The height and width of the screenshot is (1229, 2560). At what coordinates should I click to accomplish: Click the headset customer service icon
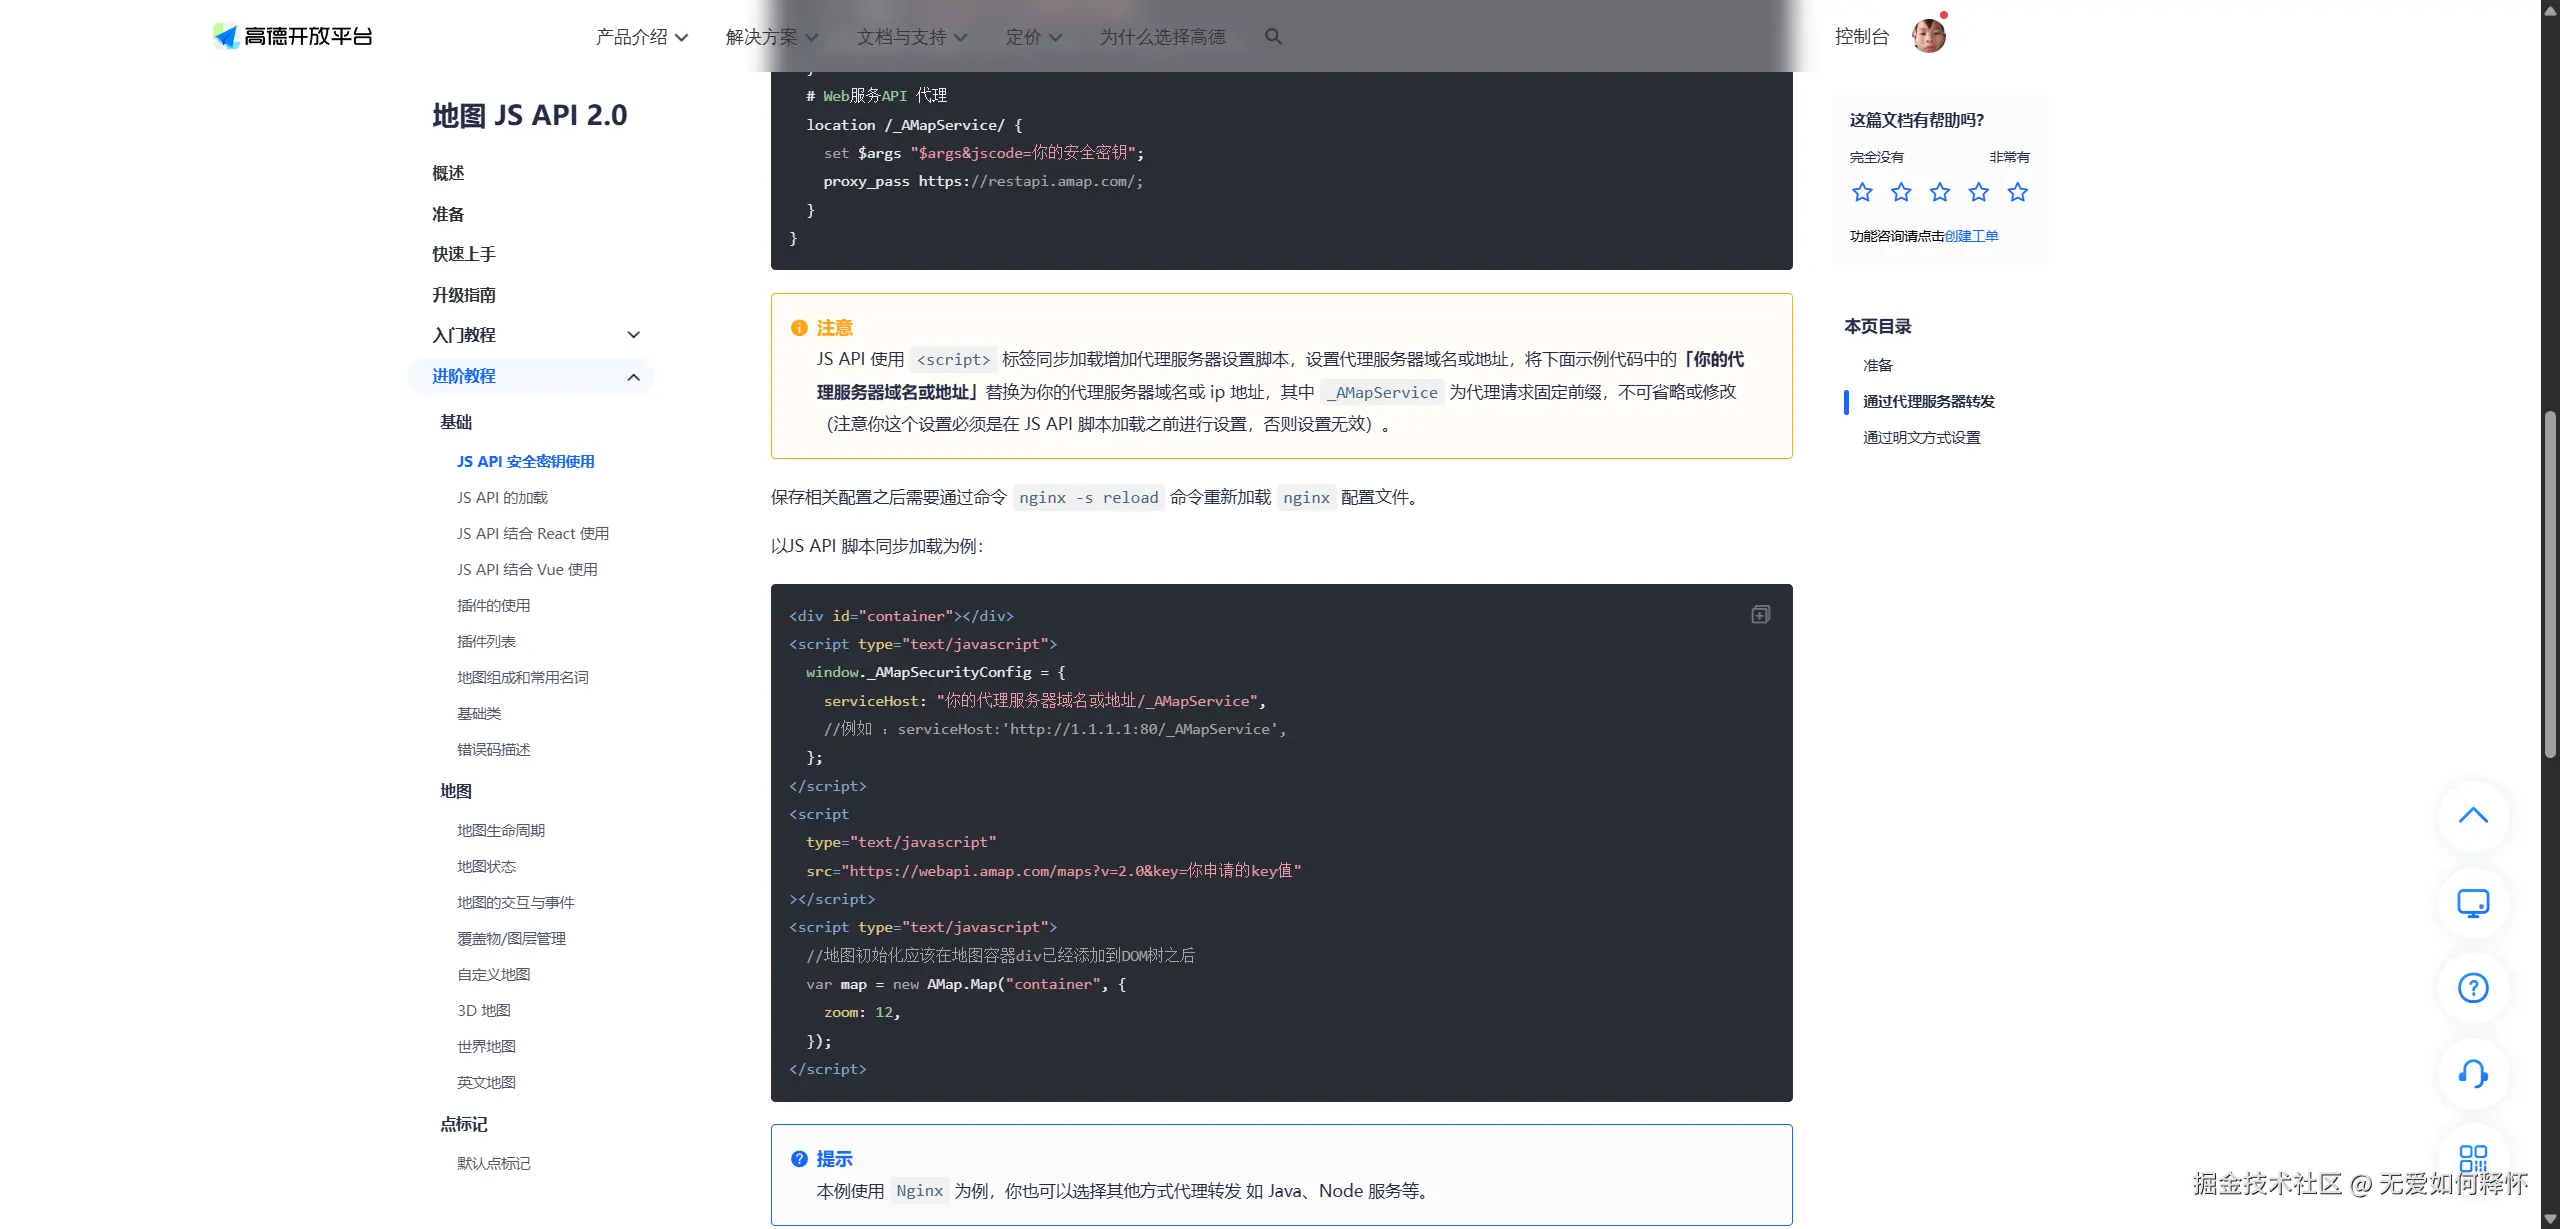coord(2473,1074)
